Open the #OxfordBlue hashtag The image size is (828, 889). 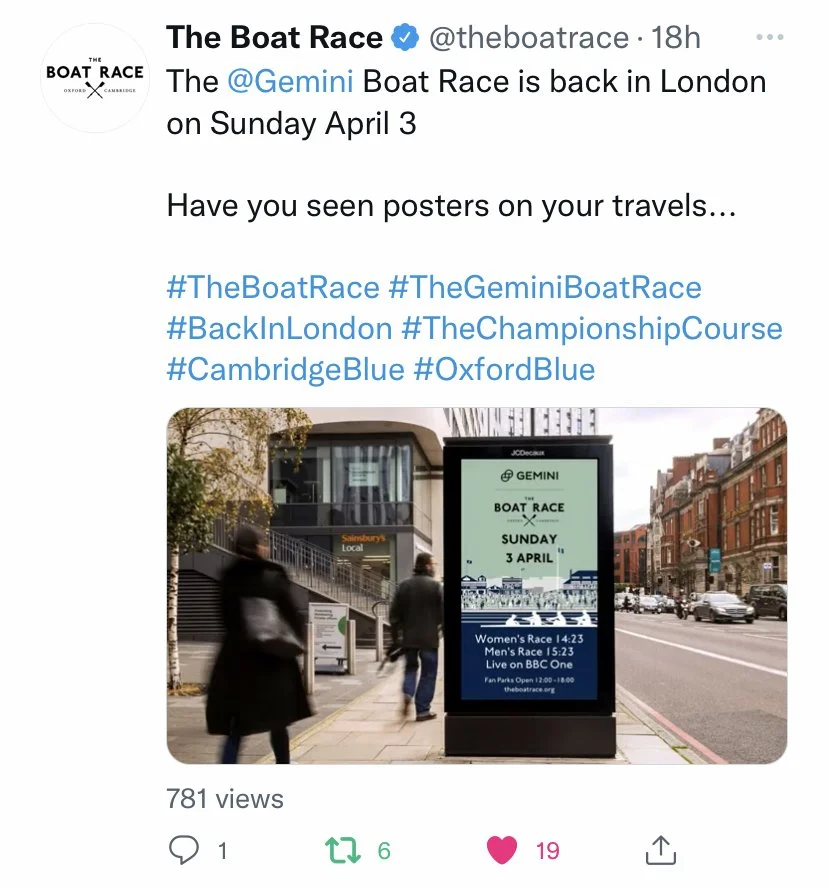coord(505,370)
